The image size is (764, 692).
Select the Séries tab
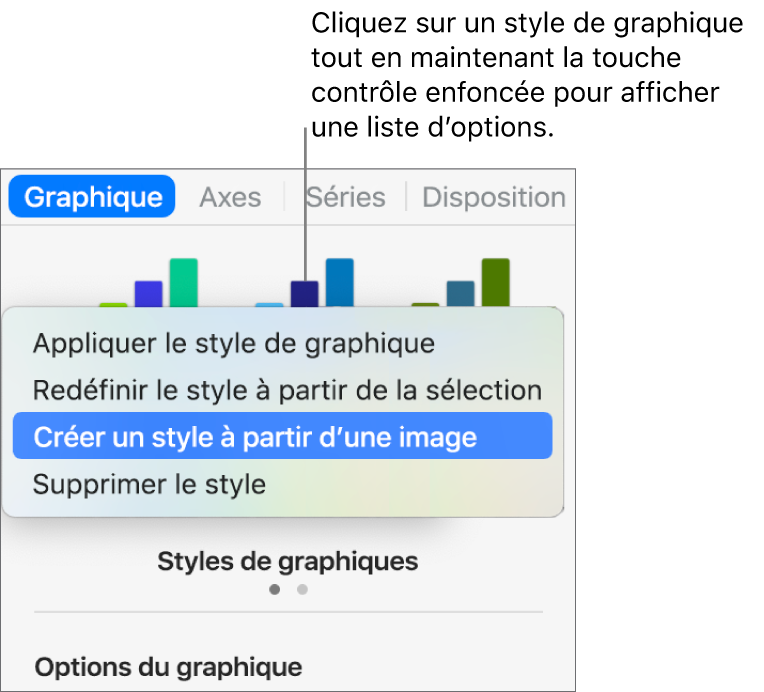click(x=344, y=197)
